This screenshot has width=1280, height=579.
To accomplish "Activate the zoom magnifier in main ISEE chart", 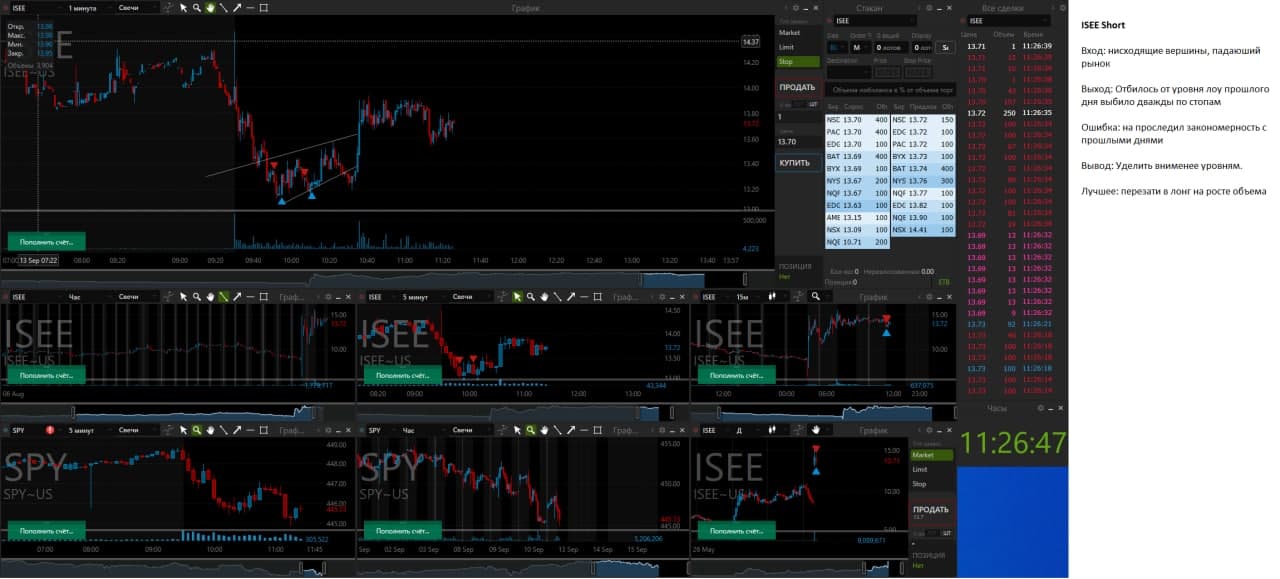I will pos(196,7).
